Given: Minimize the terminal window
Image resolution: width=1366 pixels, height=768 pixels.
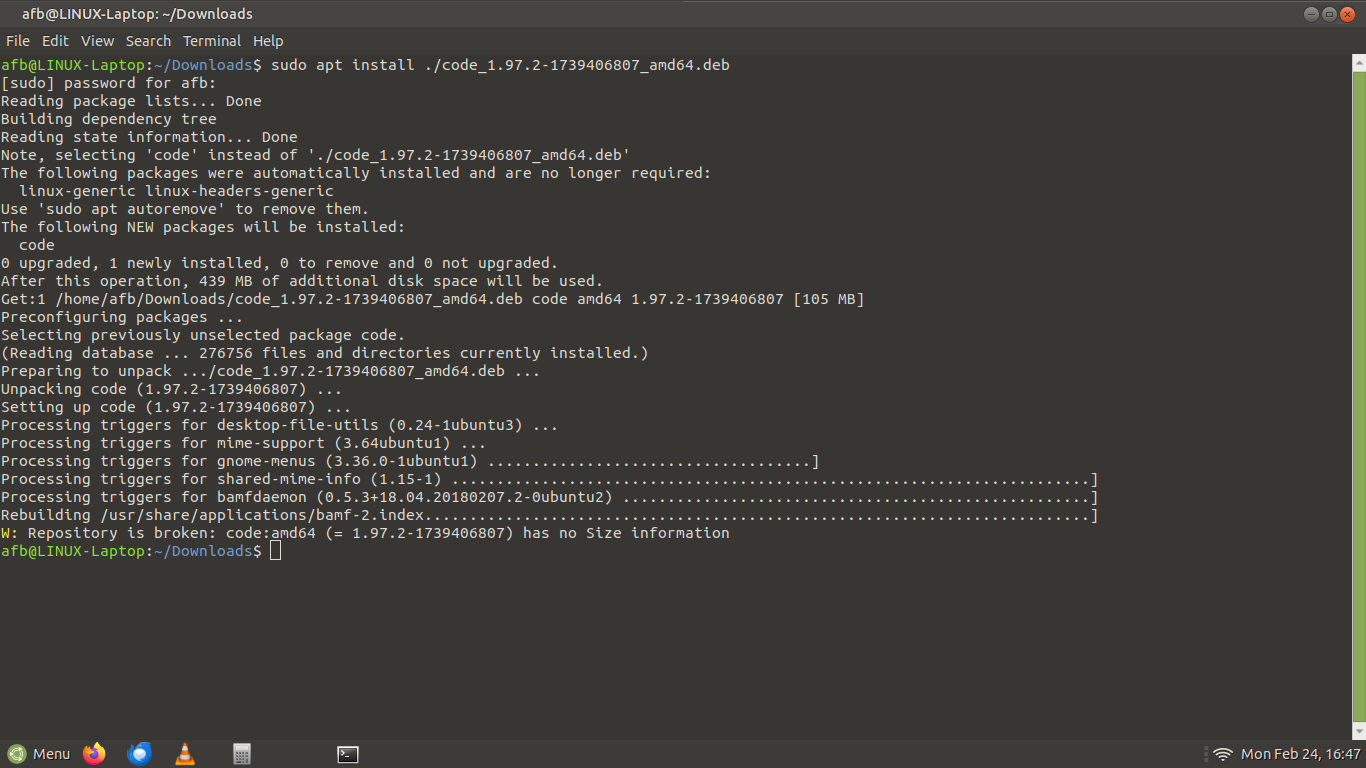Looking at the screenshot, I should point(1312,14).
